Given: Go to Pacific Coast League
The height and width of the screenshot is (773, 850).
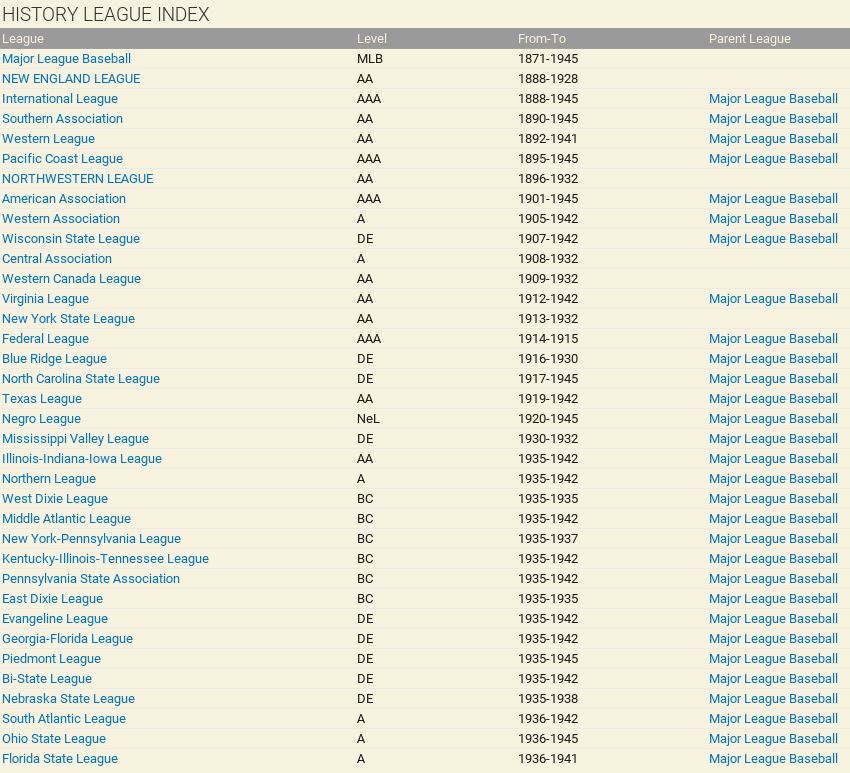Looking at the screenshot, I should [x=62, y=159].
